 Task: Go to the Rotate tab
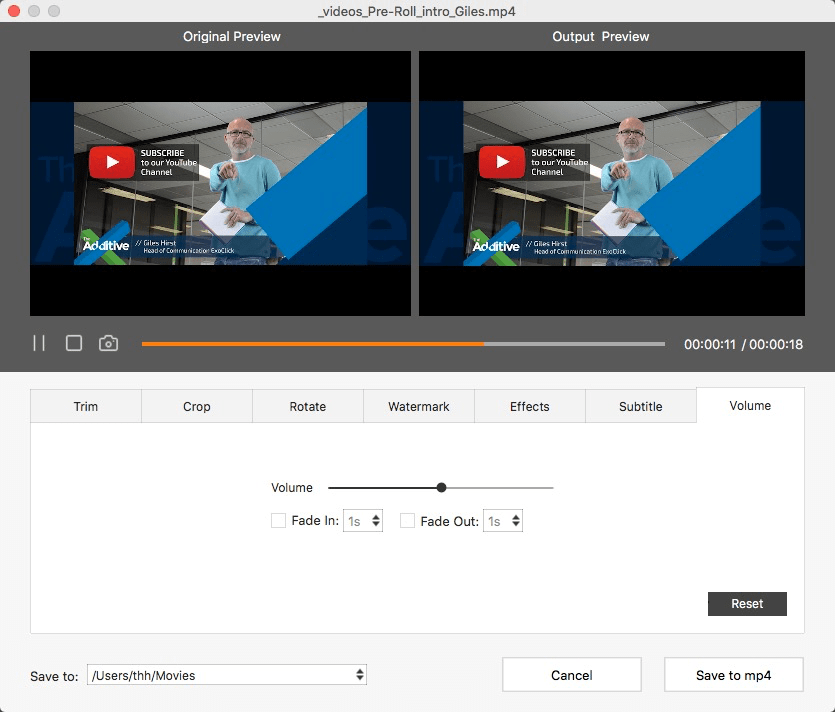tap(308, 407)
